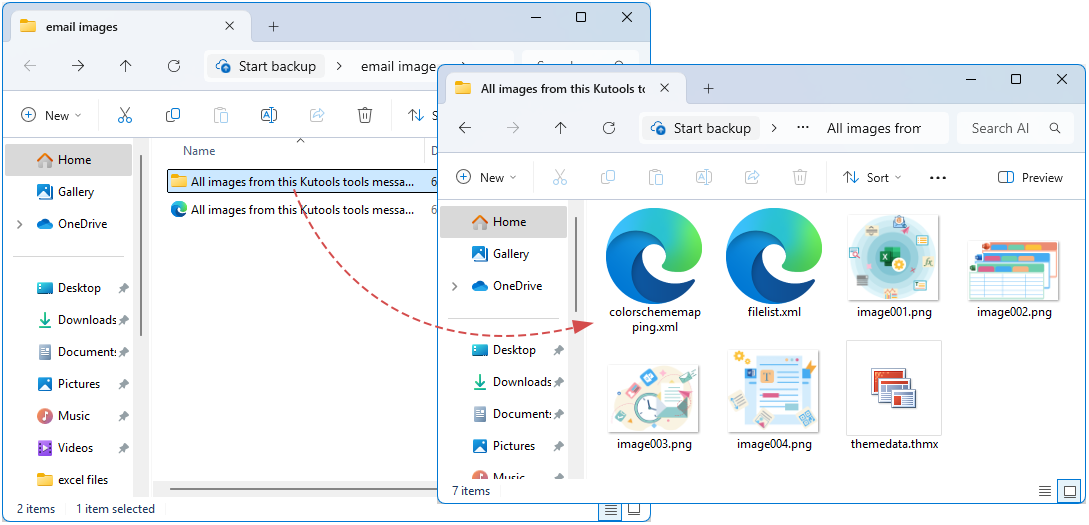Open the Sort dropdown in front window
The height and width of the screenshot is (525, 1089).
(872, 177)
